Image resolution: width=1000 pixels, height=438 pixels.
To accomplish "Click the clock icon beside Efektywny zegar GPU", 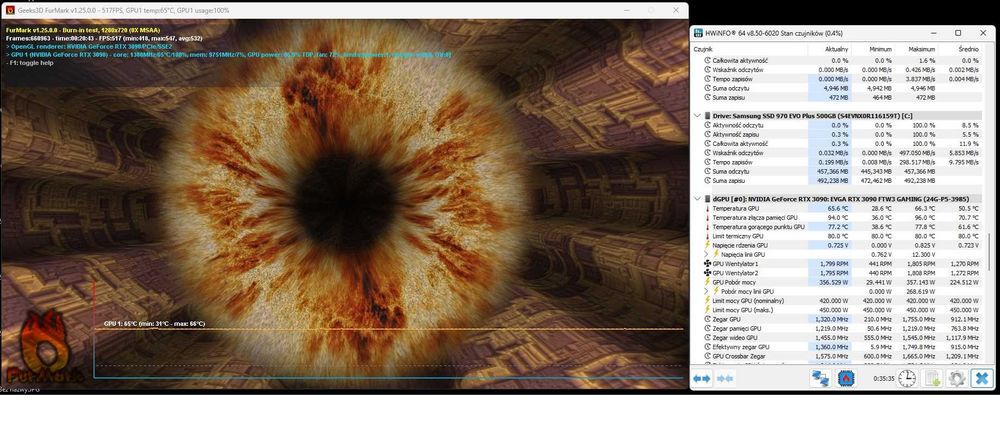I will [x=707, y=347].
